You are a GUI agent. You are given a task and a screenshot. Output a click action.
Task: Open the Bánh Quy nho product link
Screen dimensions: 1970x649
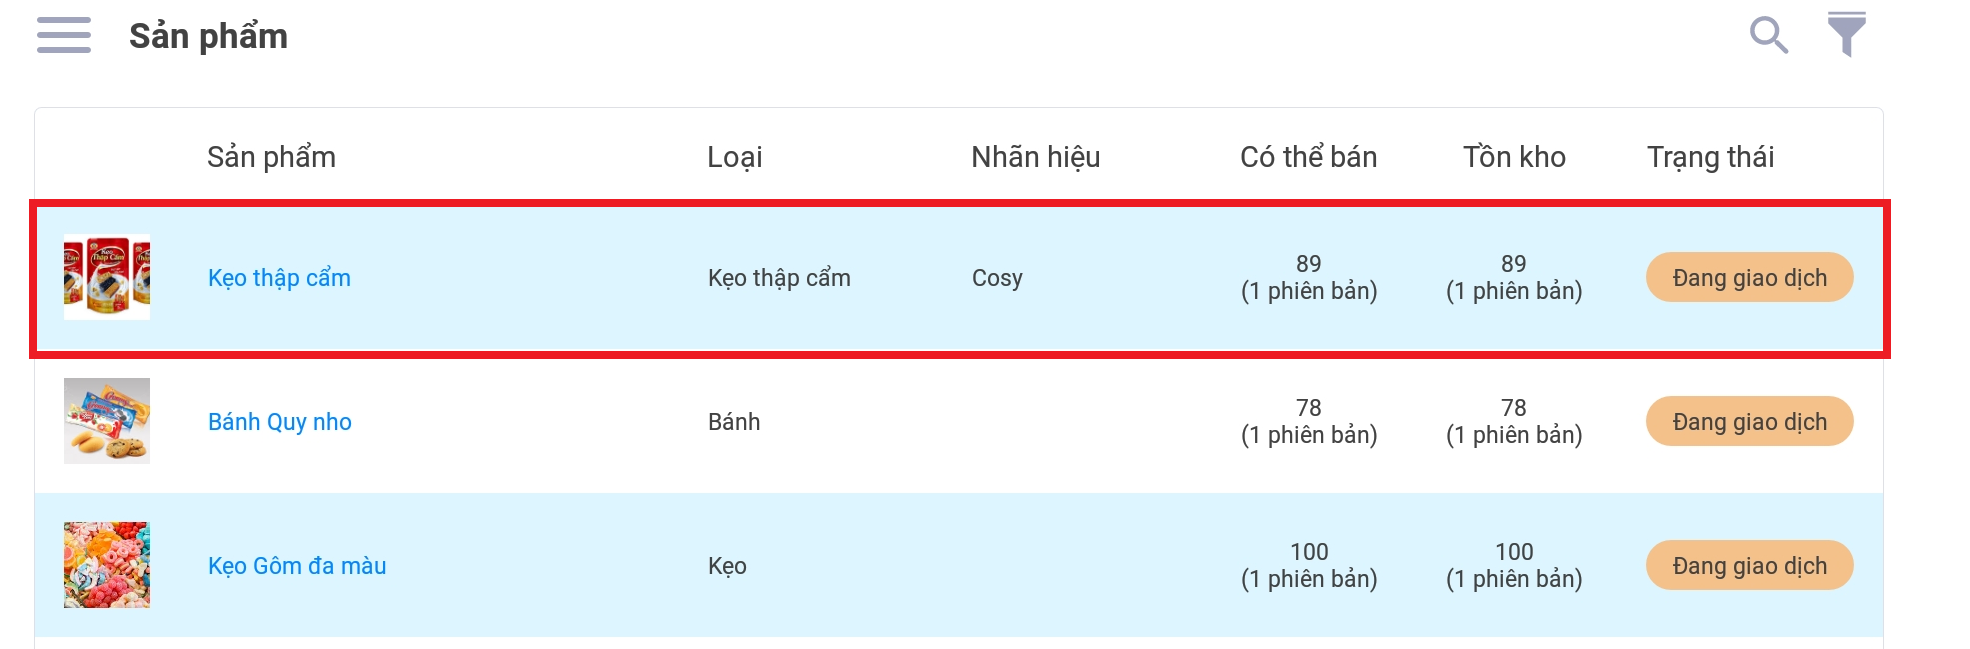pyautogui.click(x=279, y=422)
